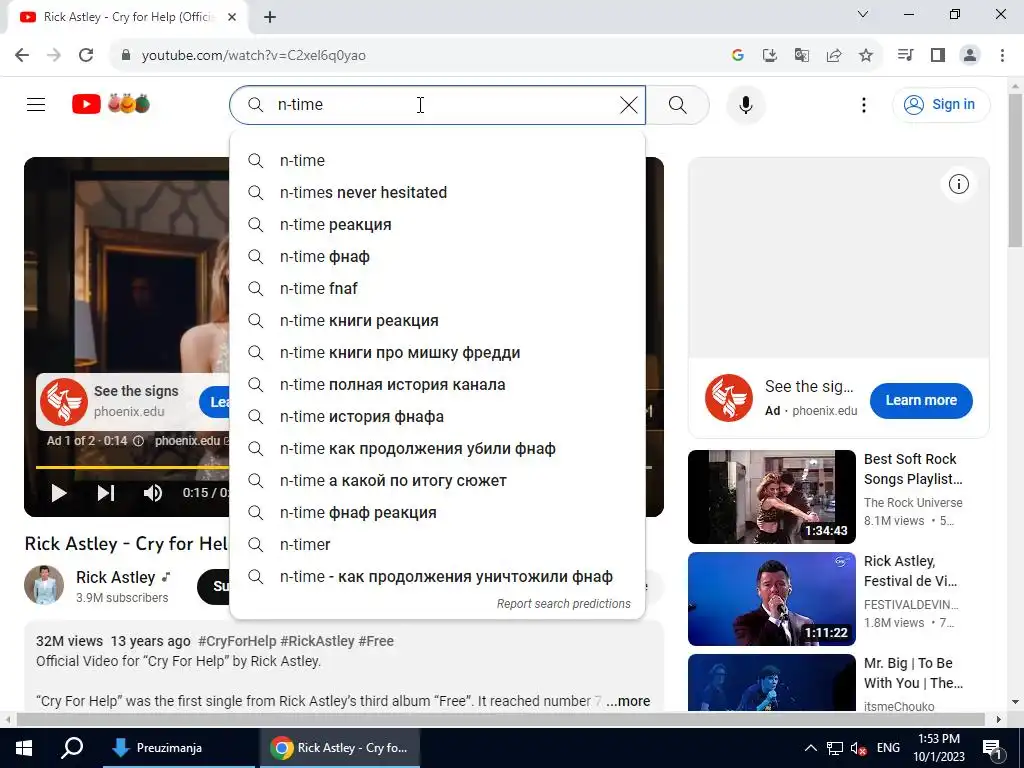Choose suggestion 'n-time книги реакция'
Viewport: 1024px width, 768px height.
(438, 321)
